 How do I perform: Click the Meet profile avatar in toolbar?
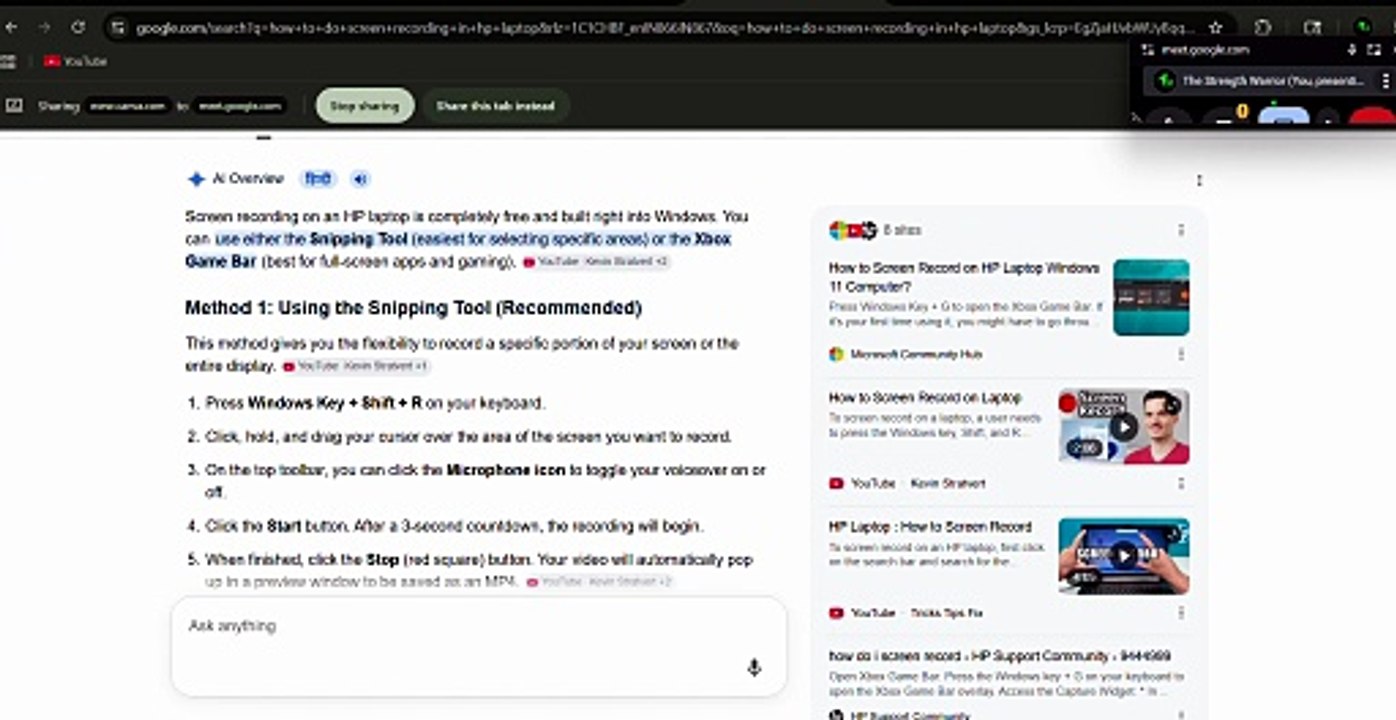coord(1362,28)
